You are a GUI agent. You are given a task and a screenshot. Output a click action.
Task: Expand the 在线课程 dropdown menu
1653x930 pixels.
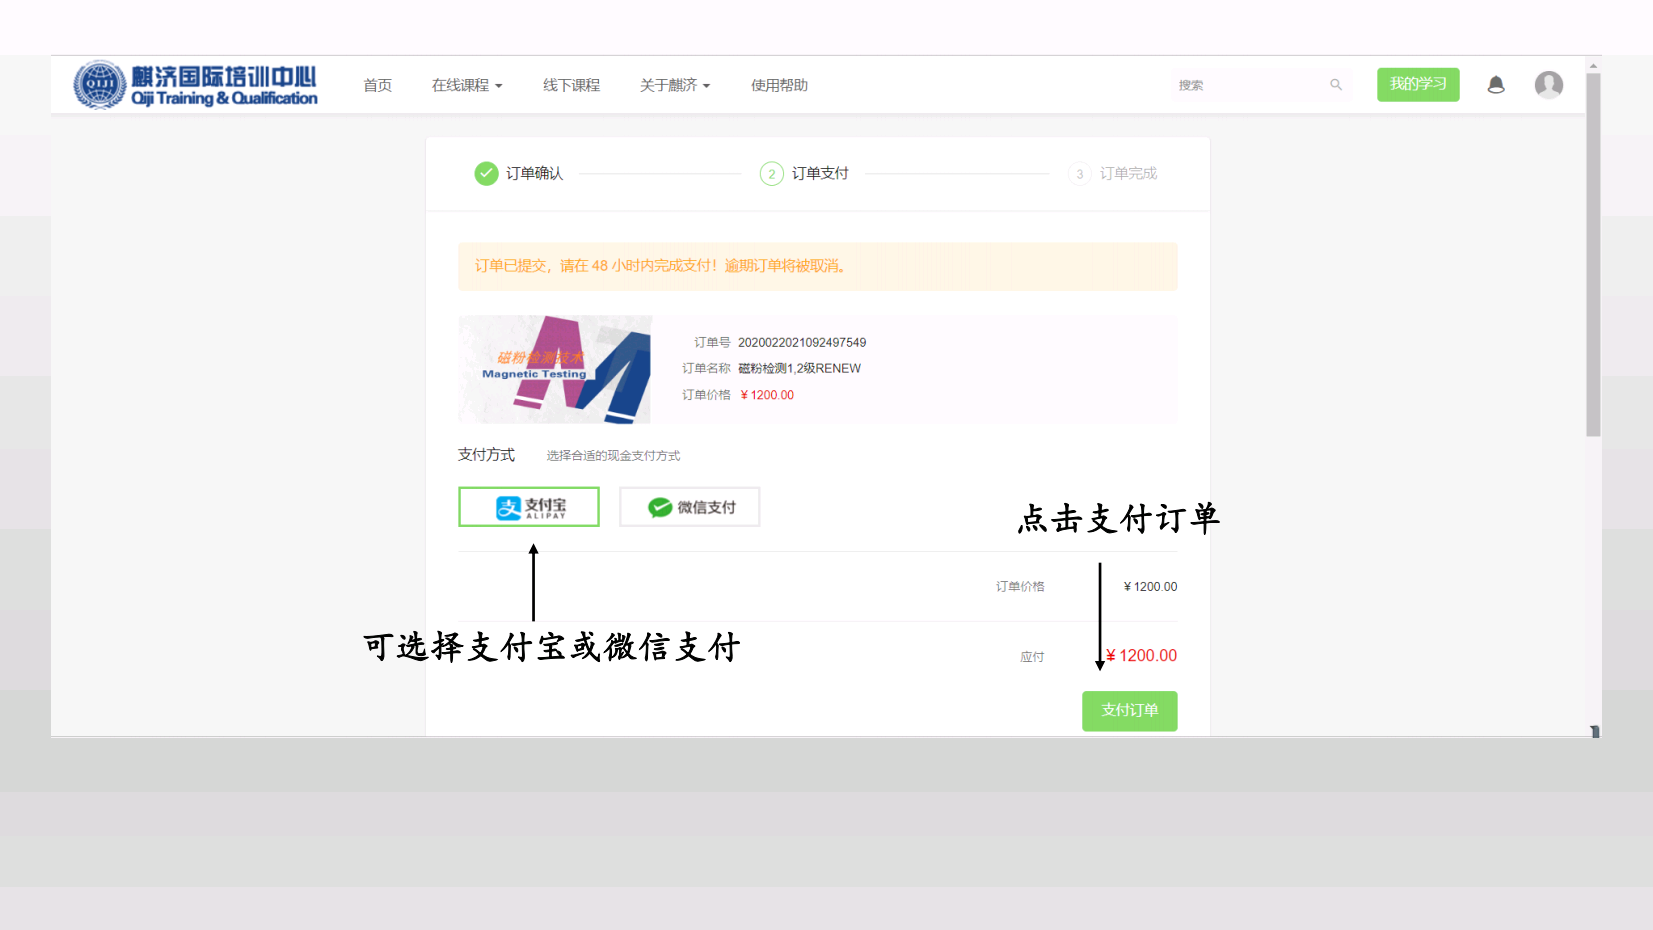(x=466, y=86)
